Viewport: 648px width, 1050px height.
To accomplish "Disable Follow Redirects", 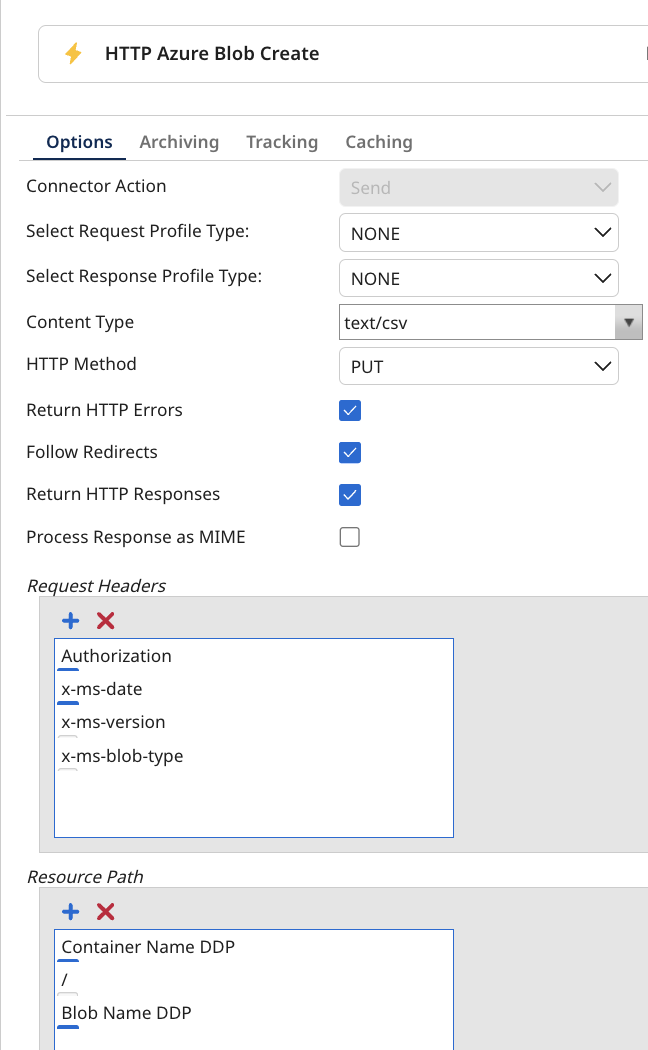I will coord(349,452).
